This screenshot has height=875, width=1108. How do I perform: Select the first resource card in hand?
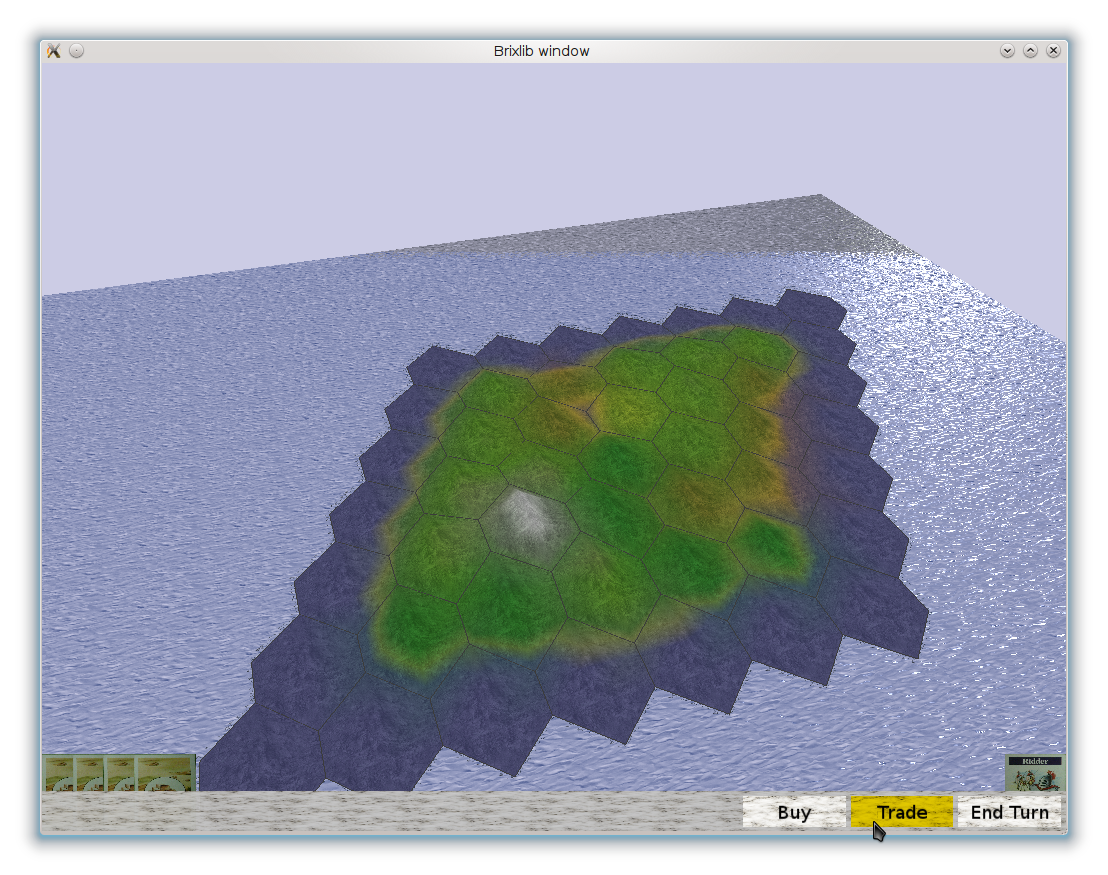pyautogui.click(x=58, y=773)
